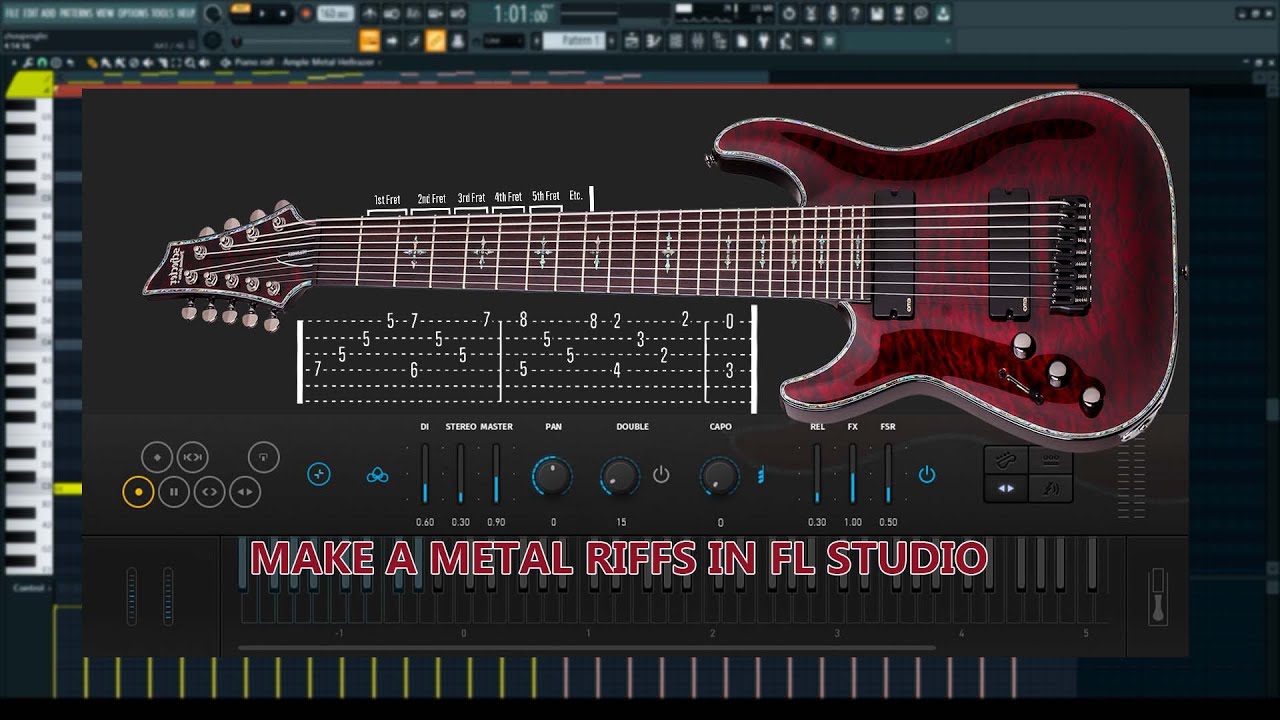Click the question mark help icon
1280x720 pixels.
[854, 14]
